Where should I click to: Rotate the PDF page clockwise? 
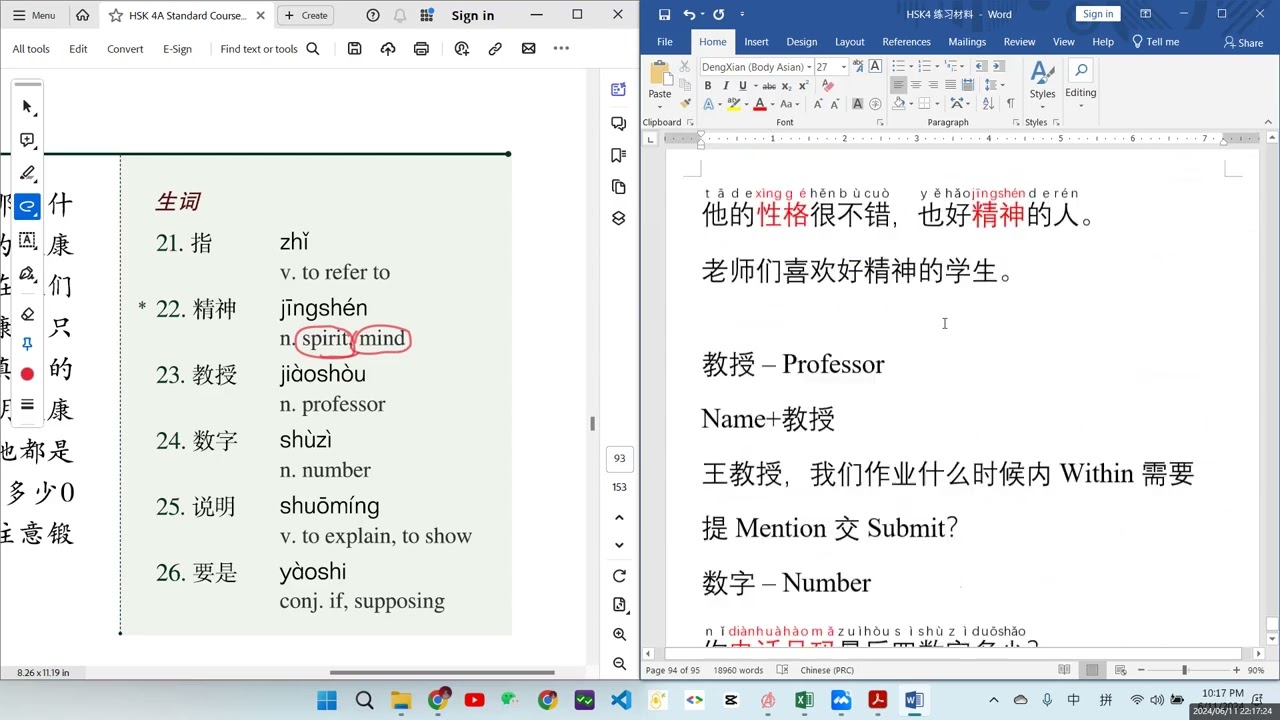pyautogui.click(x=619, y=576)
